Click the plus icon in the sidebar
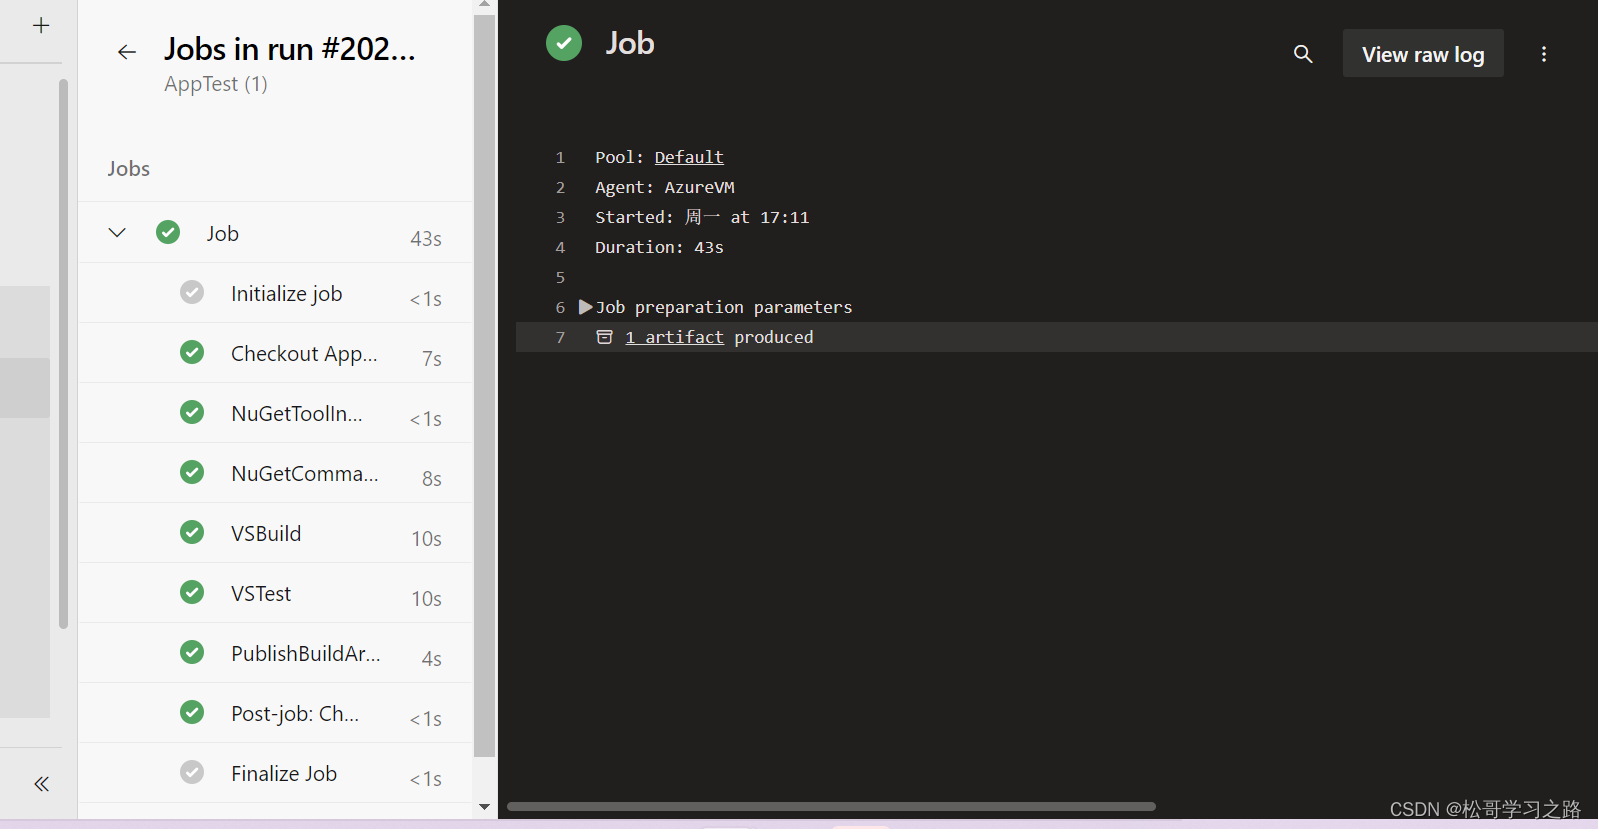 point(41,25)
